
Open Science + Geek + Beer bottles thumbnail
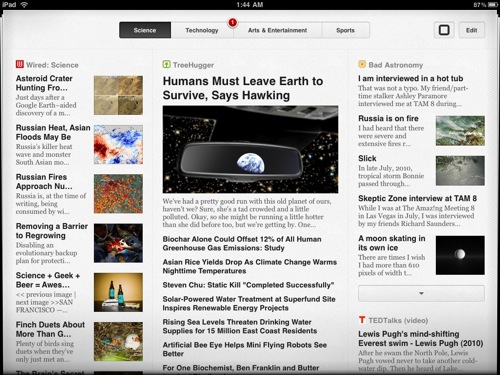(x=118, y=292)
